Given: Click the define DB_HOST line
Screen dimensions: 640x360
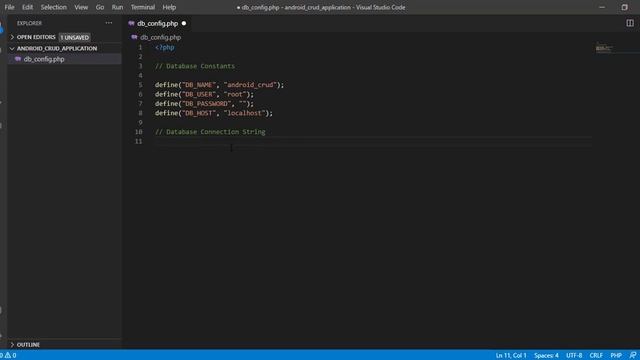Looking at the screenshot, I should pos(213,113).
